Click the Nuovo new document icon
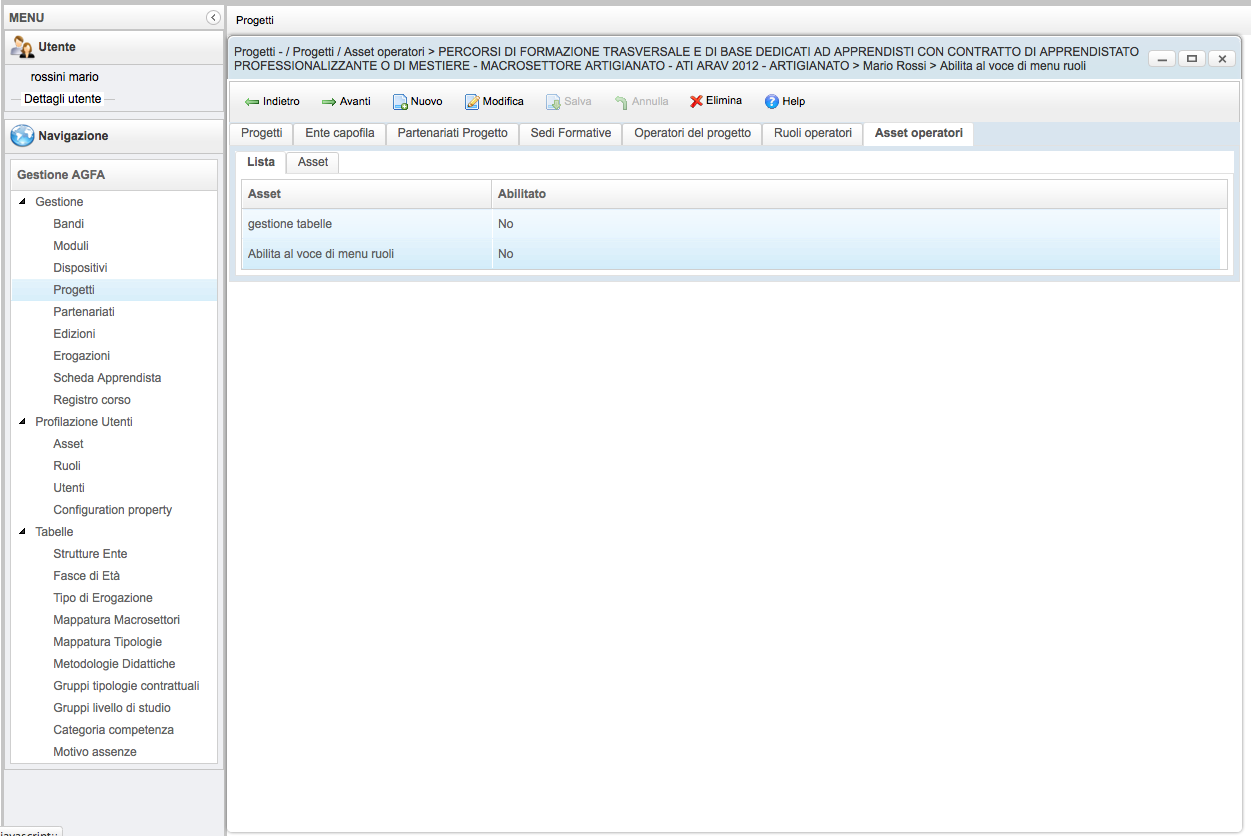1251x836 pixels. tap(399, 102)
